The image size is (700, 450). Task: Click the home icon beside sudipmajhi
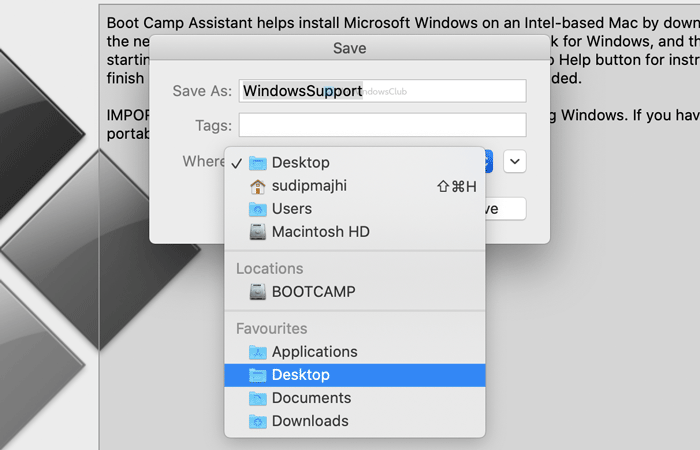258,186
